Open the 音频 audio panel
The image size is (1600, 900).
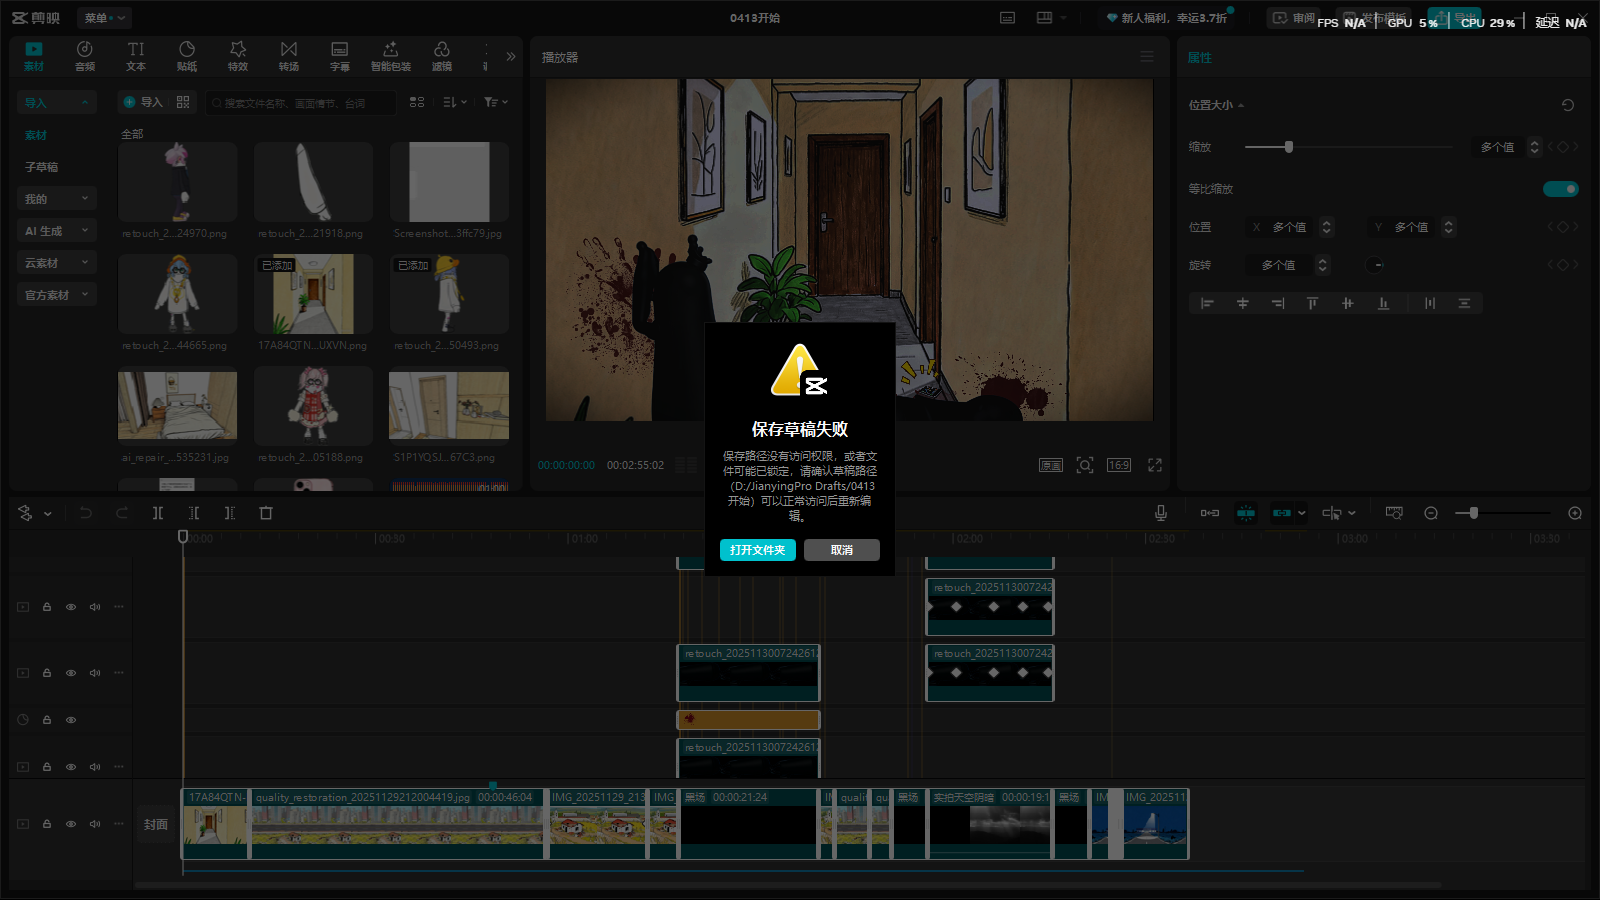pyautogui.click(x=85, y=56)
